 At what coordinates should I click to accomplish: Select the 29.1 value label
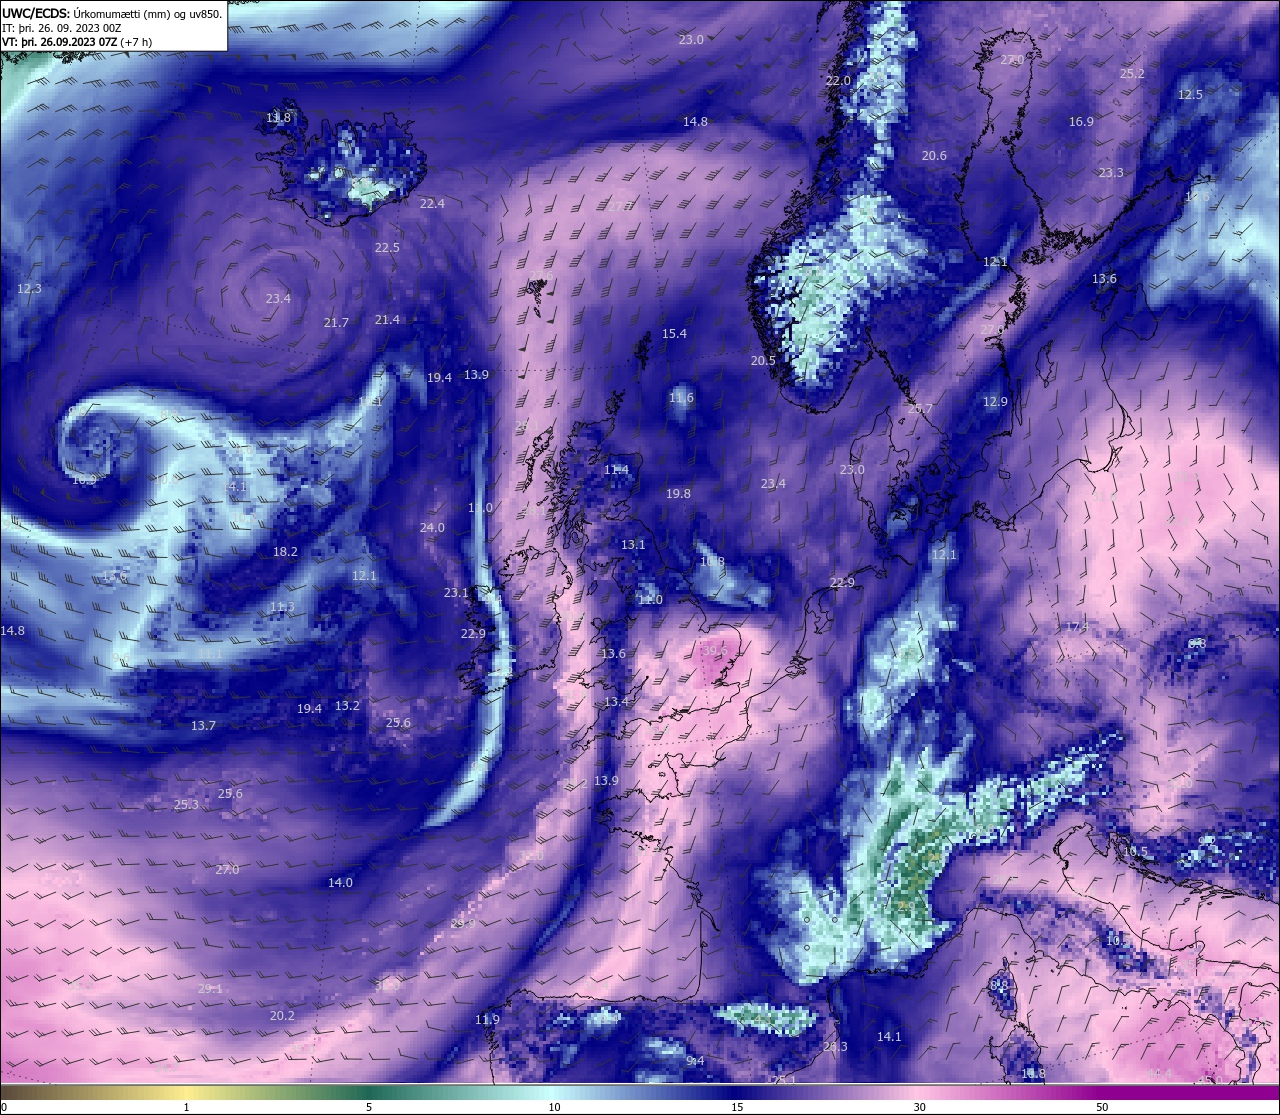[210, 989]
